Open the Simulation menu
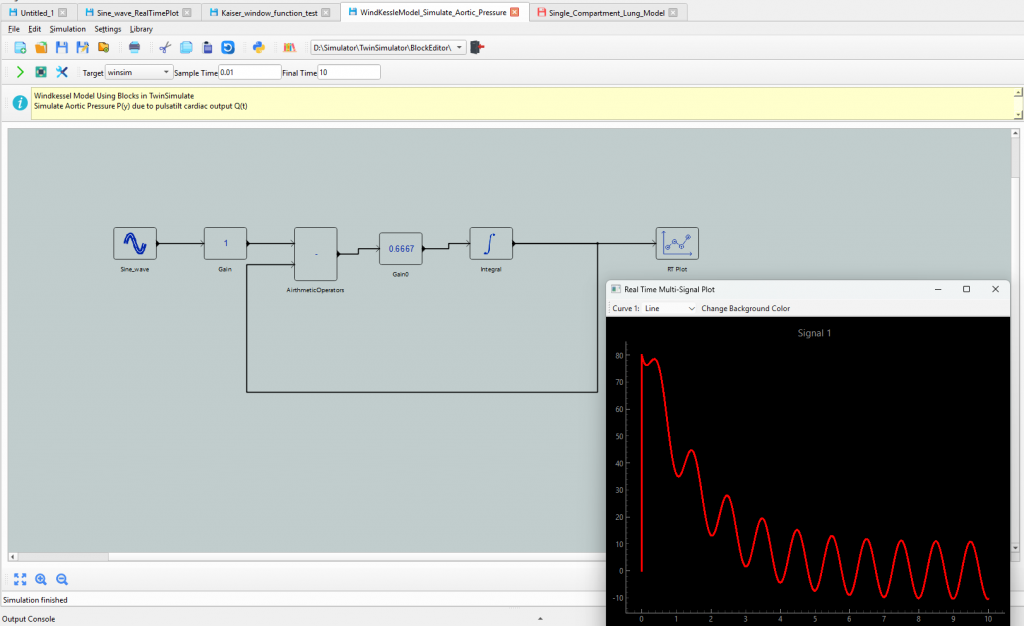1024x626 pixels. pos(67,29)
